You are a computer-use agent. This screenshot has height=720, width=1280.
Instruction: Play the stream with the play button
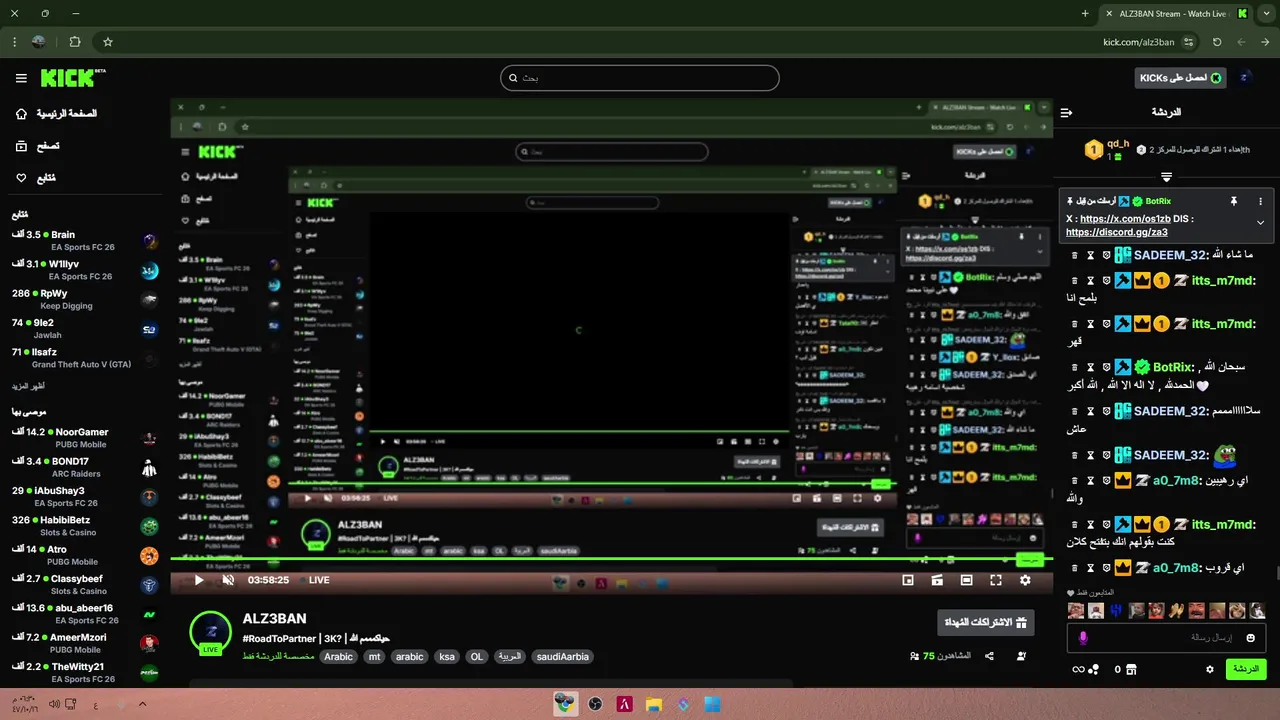coord(198,580)
